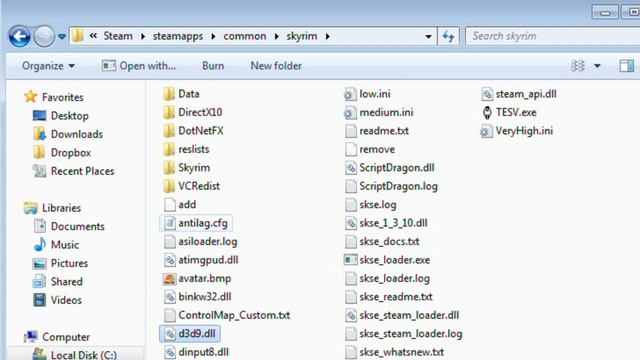Select the DotNetFX folder icon
Viewport: 640px width, 360px height.
pos(169,131)
